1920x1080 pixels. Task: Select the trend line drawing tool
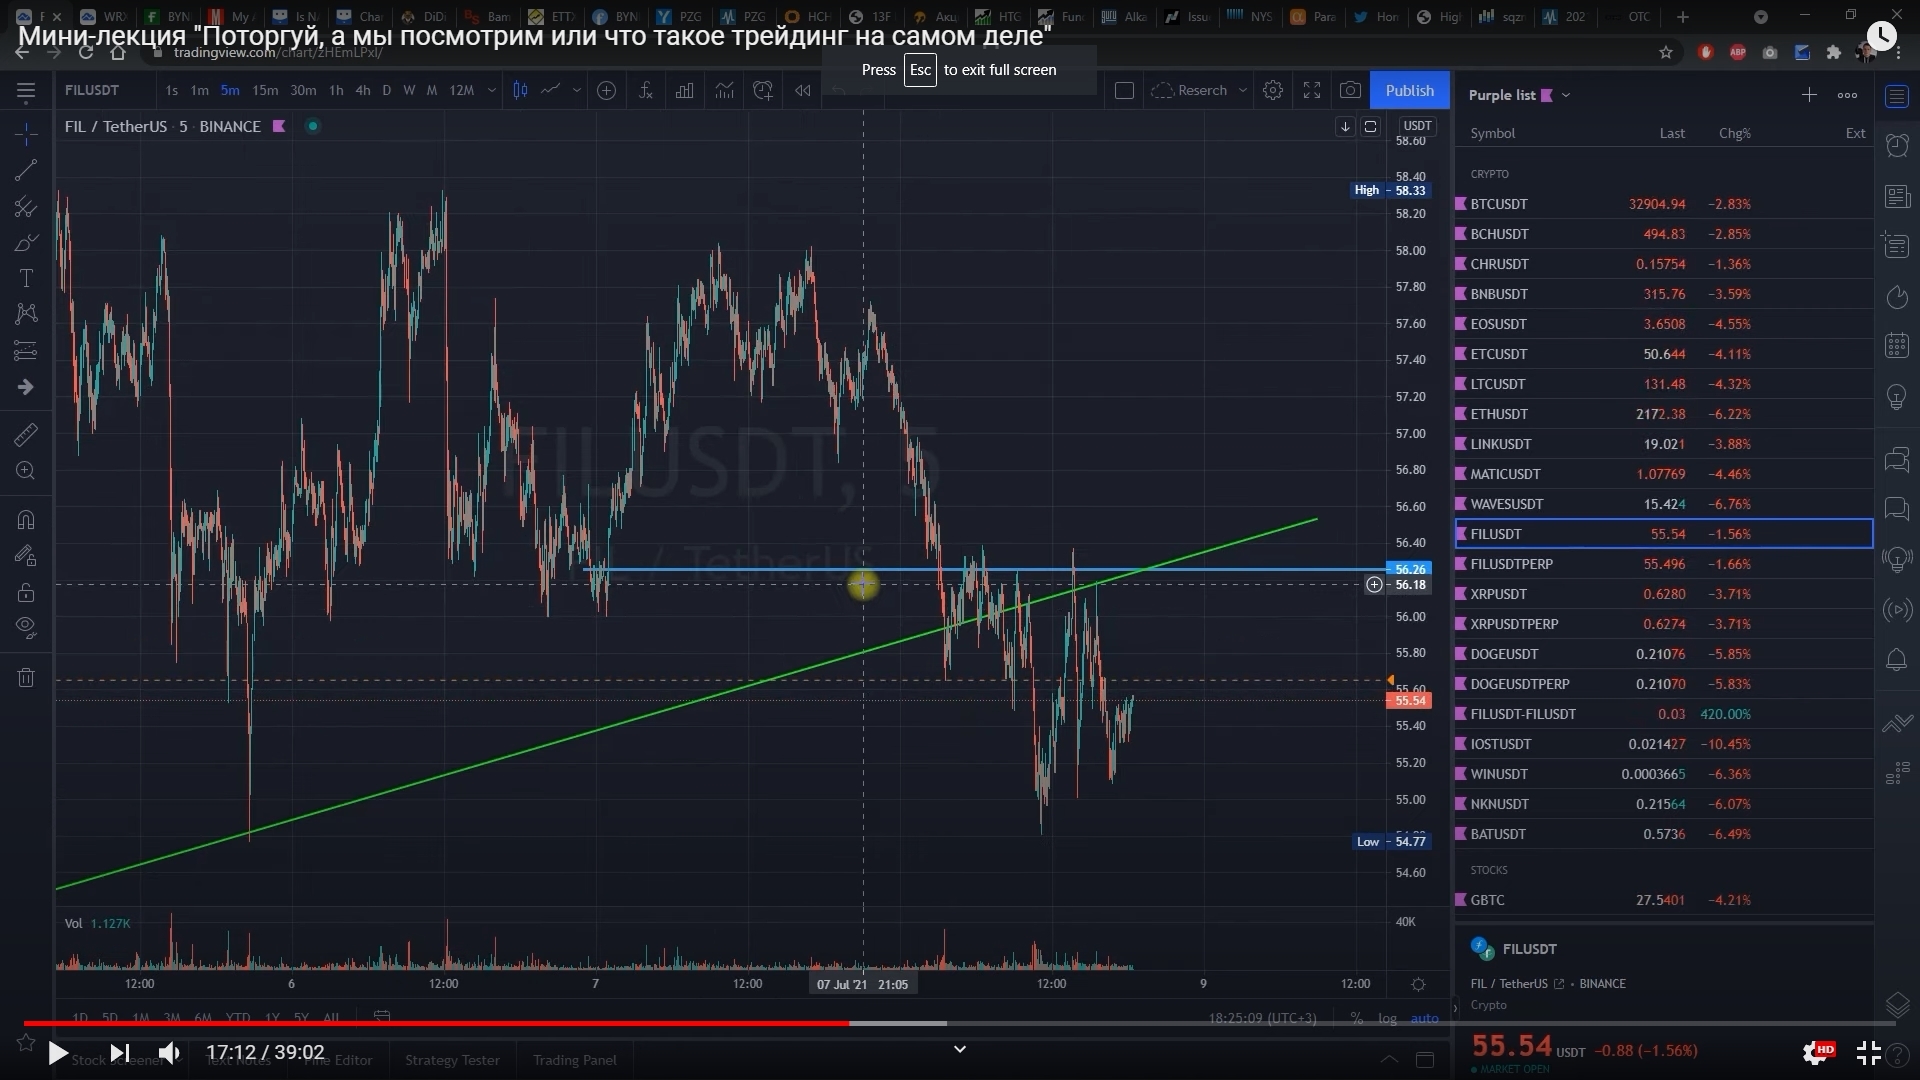(26, 170)
